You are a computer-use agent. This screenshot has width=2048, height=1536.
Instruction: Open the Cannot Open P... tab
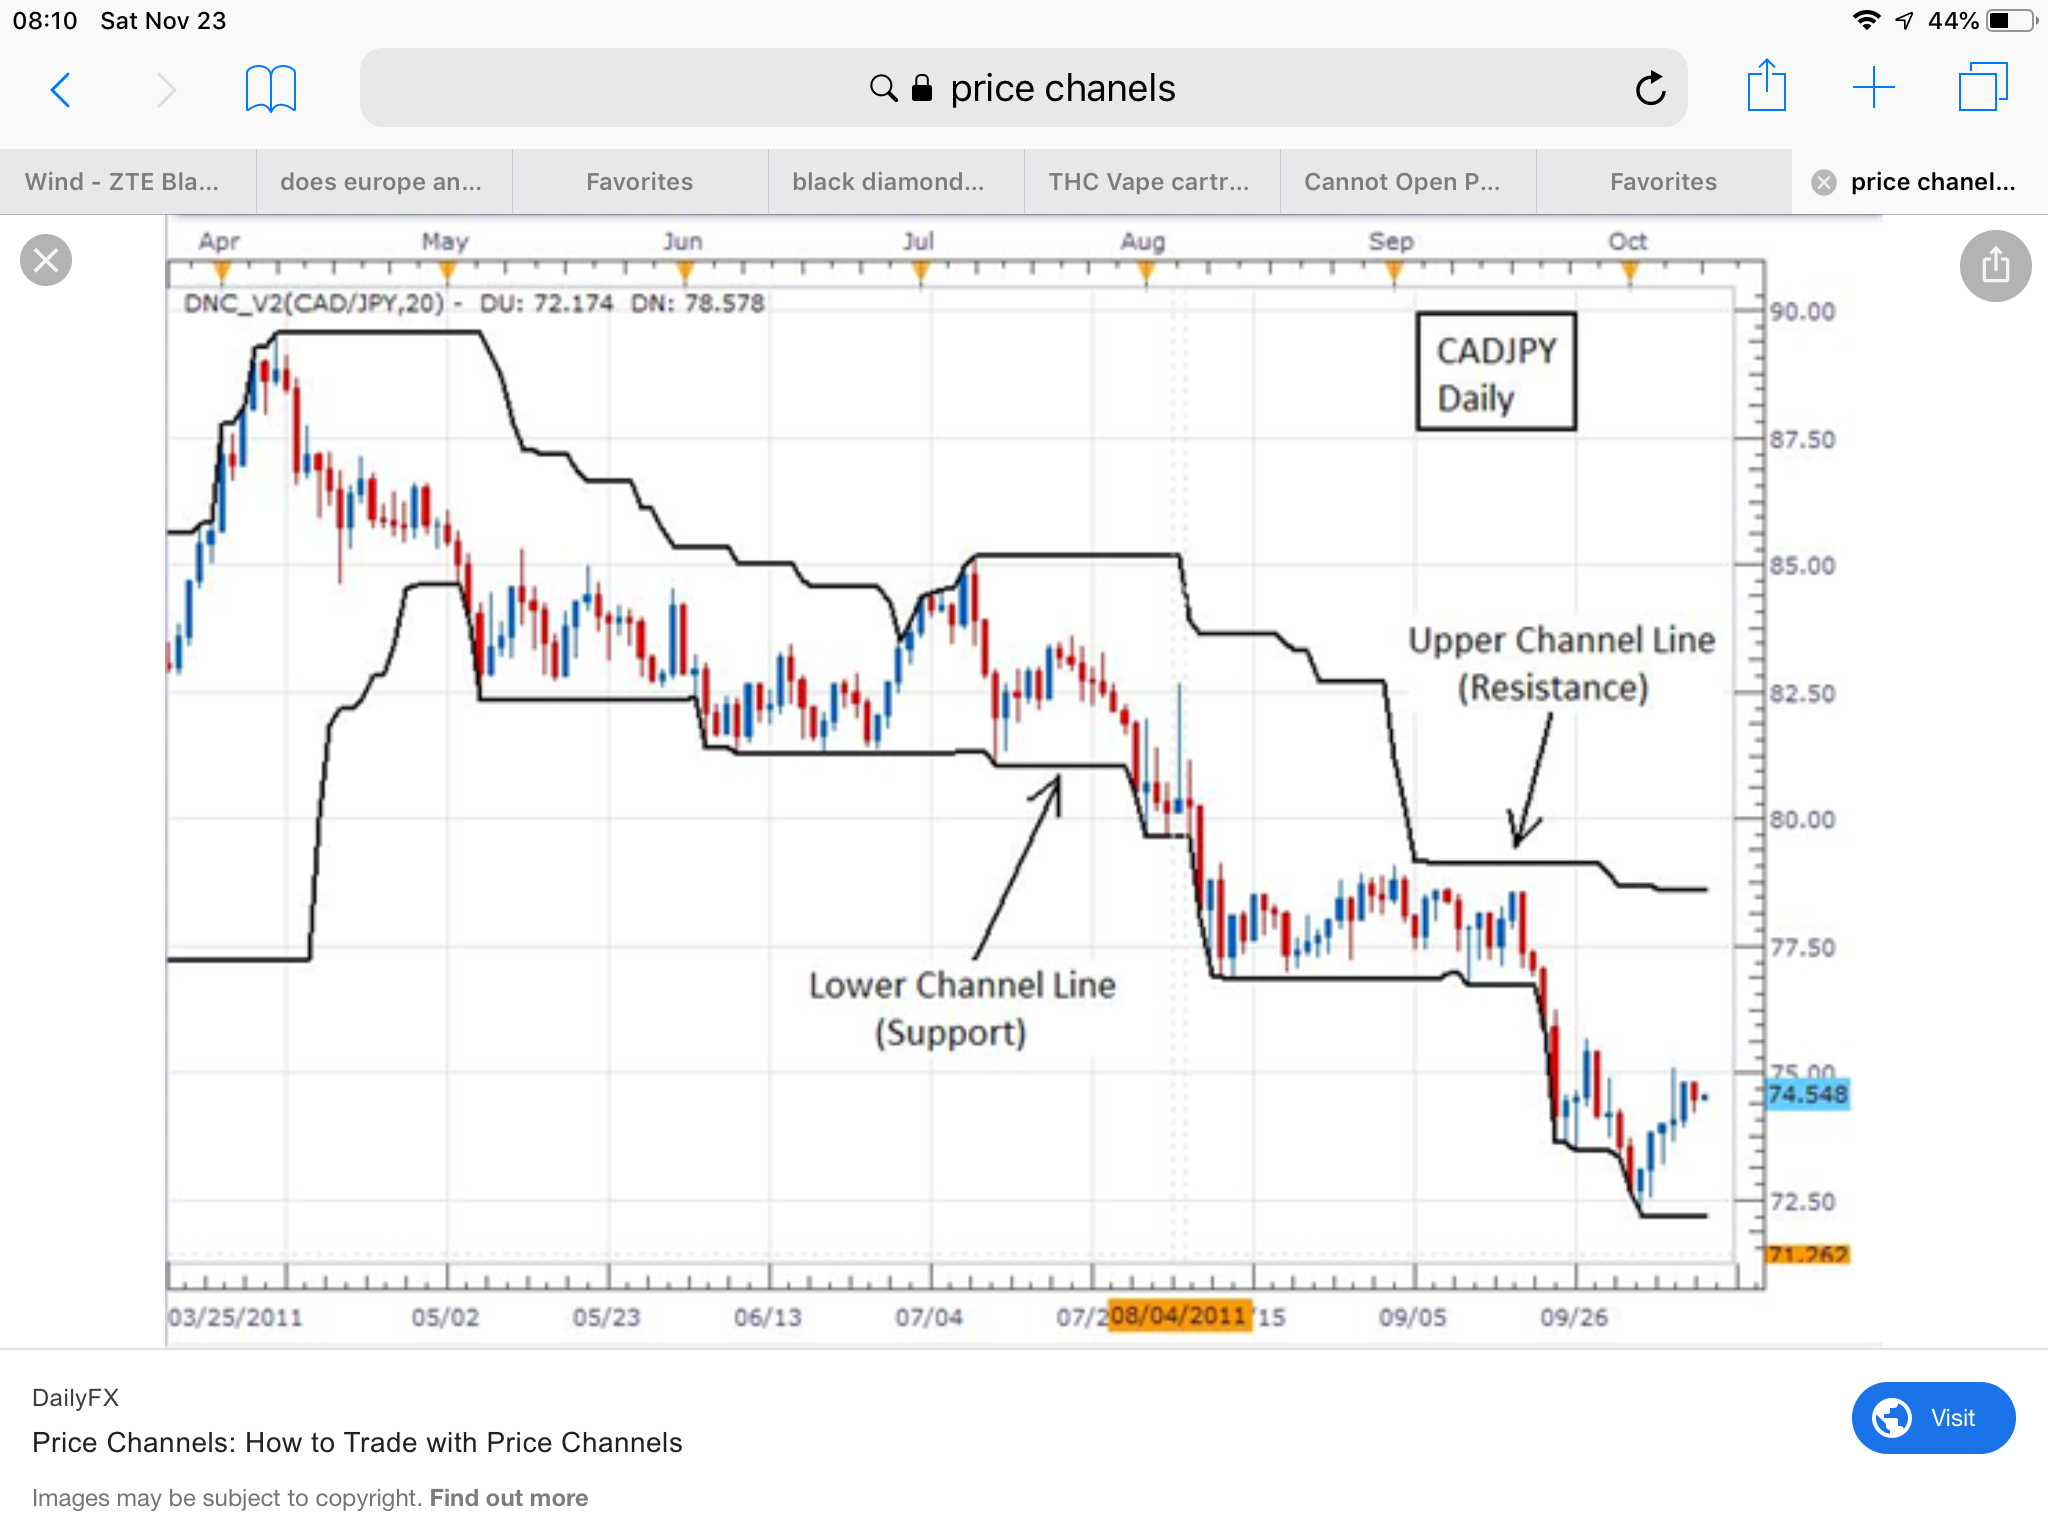pyautogui.click(x=1402, y=182)
